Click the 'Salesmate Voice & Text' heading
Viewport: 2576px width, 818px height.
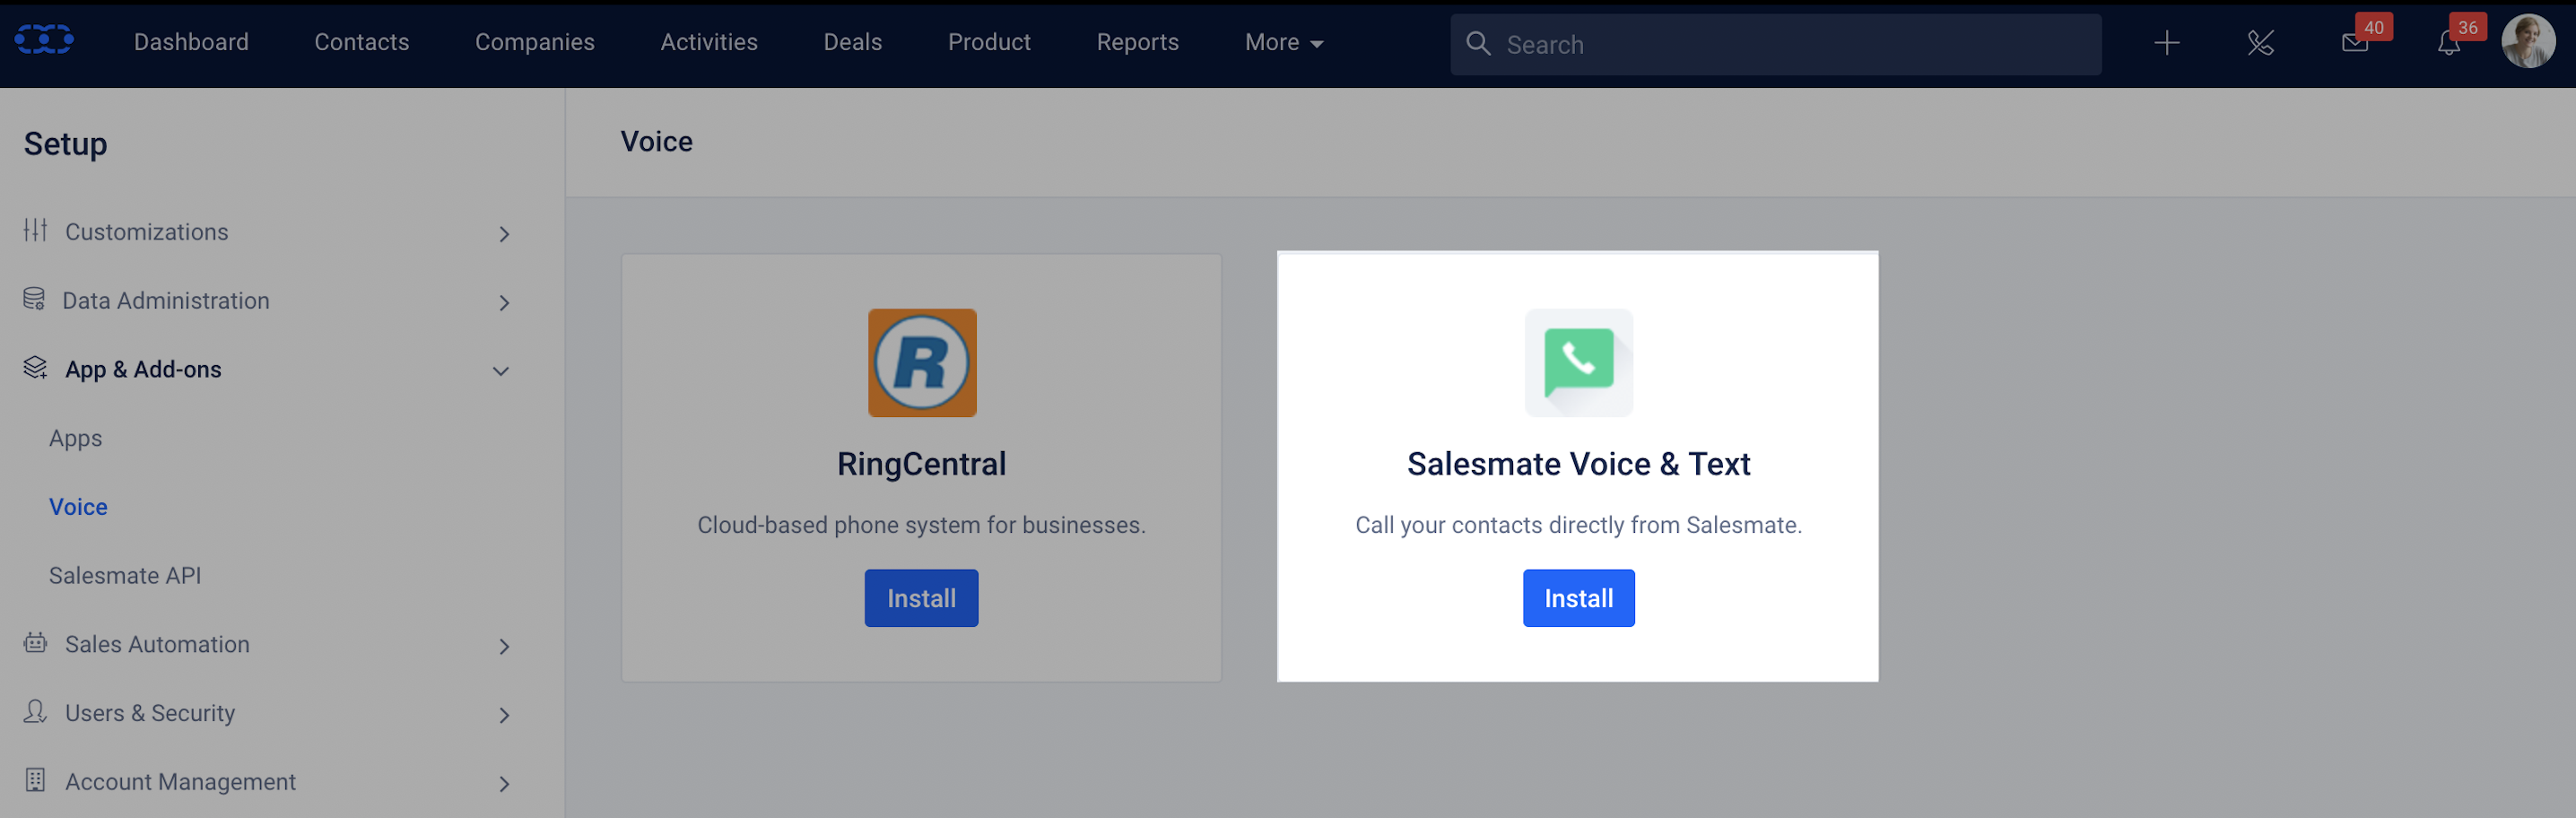(1578, 463)
